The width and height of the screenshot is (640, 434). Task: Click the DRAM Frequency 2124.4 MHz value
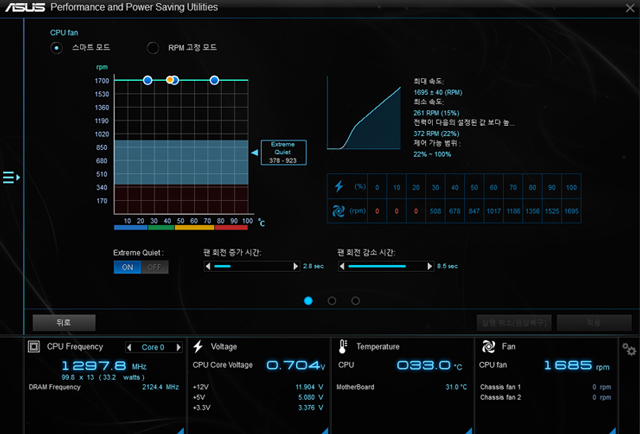pos(160,387)
